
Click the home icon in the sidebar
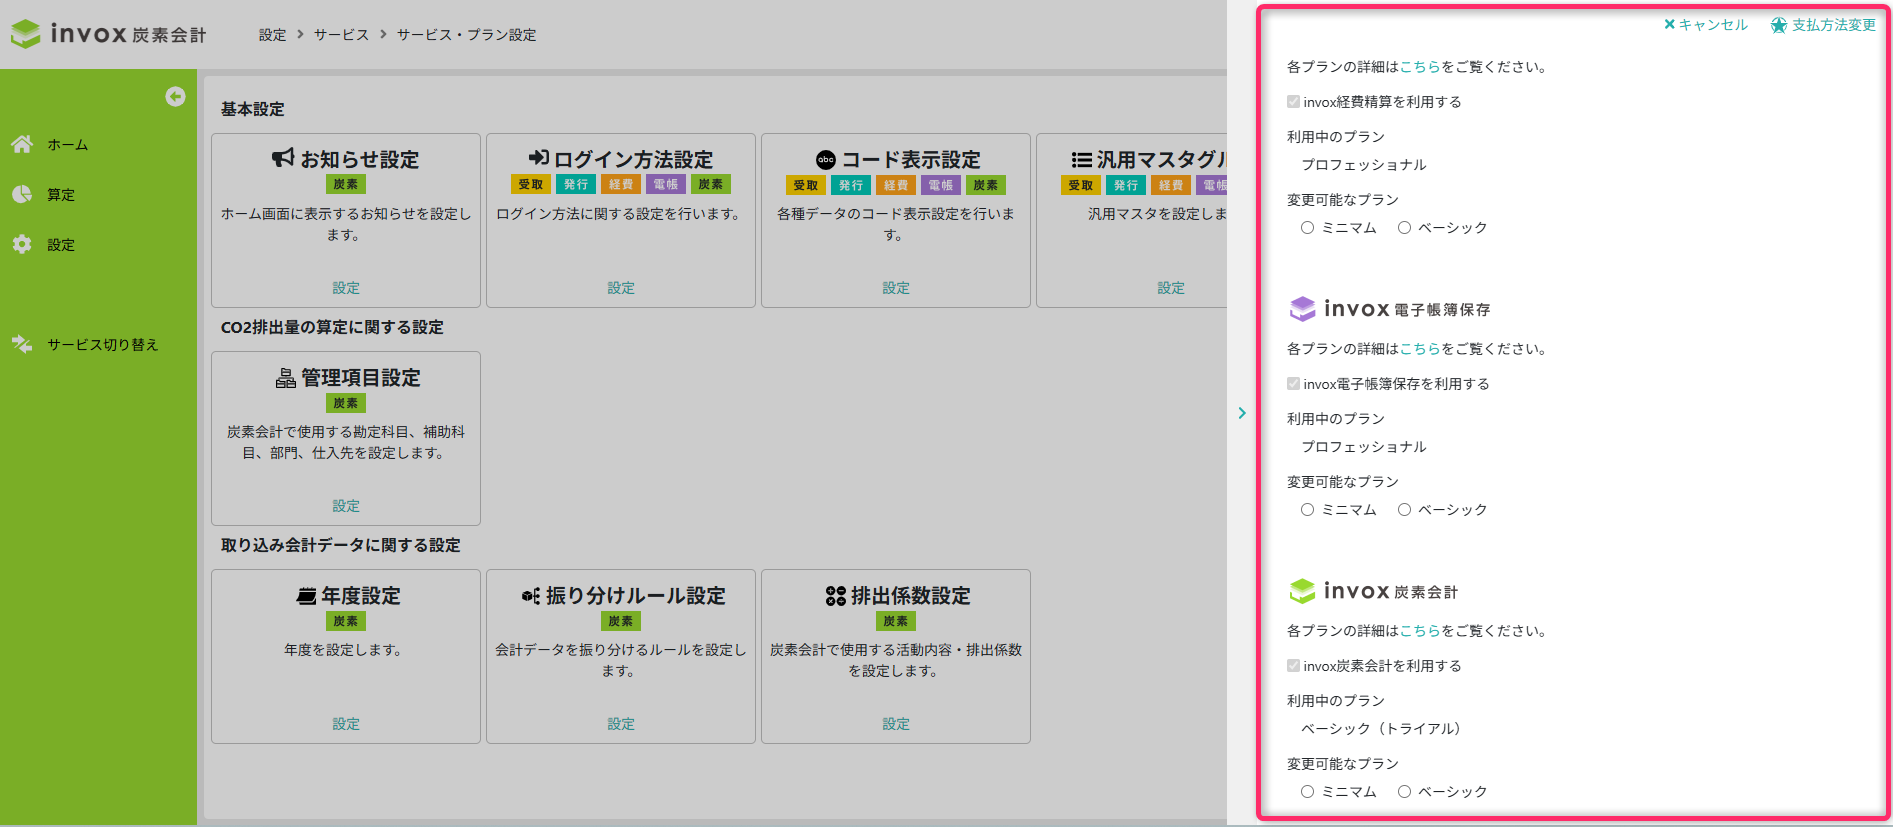(x=22, y=144)
